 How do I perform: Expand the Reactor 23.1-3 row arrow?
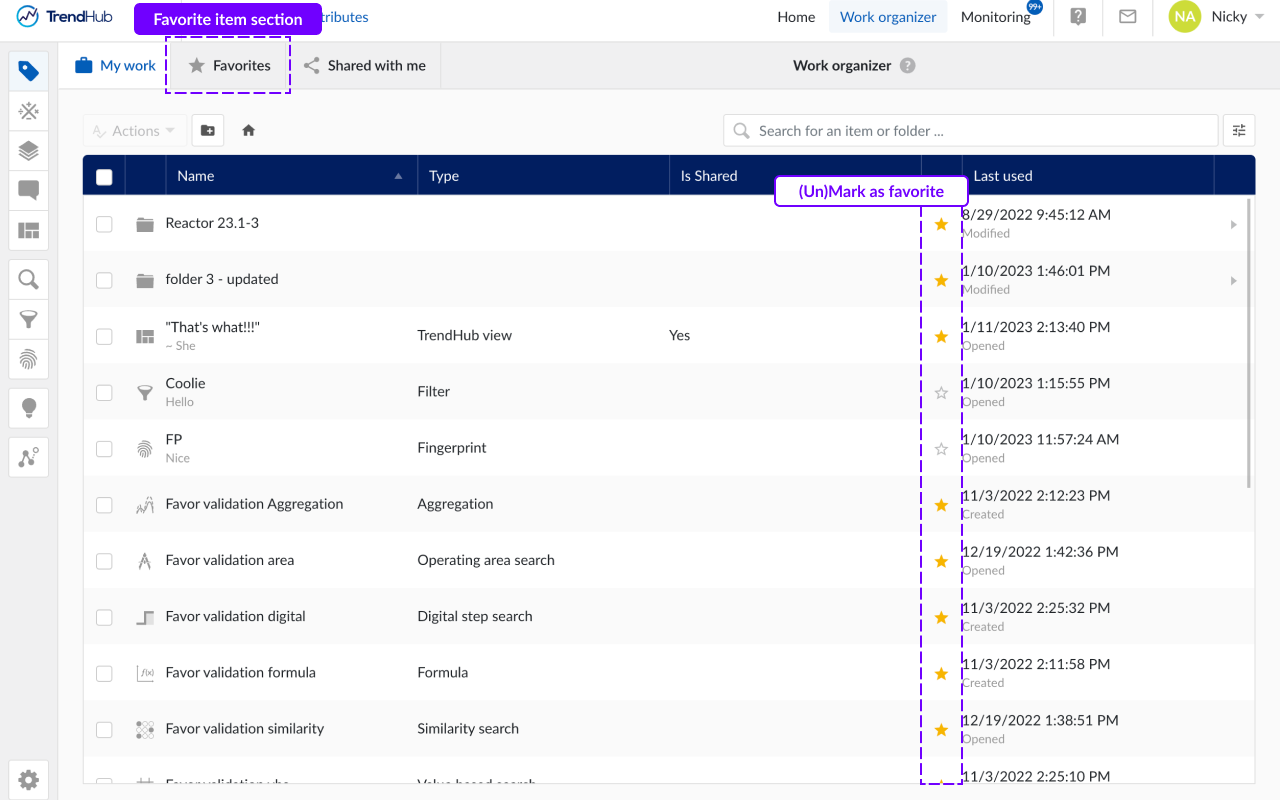[x=1233, y=225]
